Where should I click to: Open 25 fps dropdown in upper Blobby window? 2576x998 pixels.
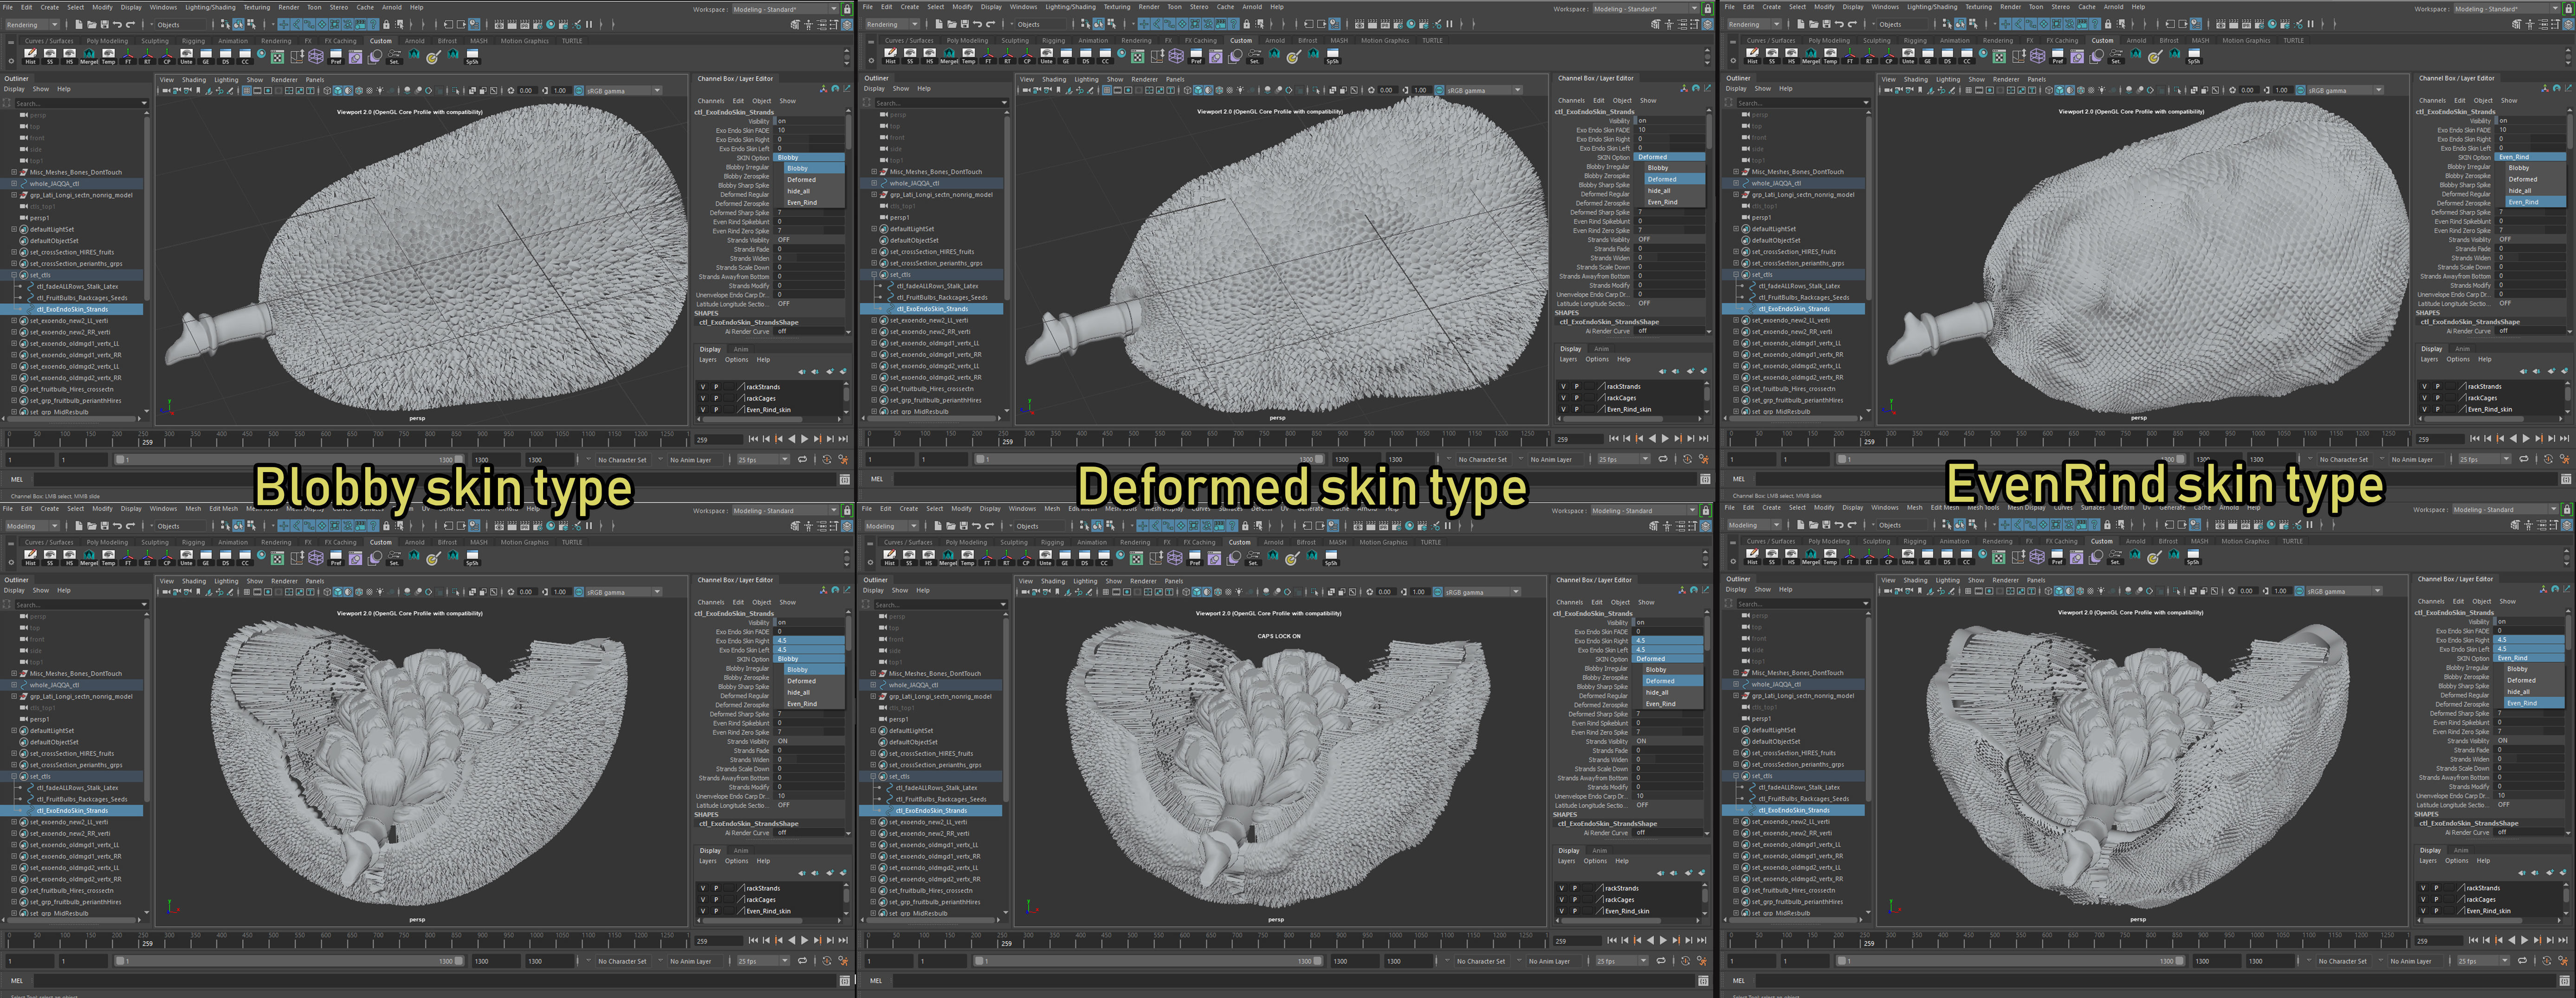pyautogui.click(x=764, y=460)
